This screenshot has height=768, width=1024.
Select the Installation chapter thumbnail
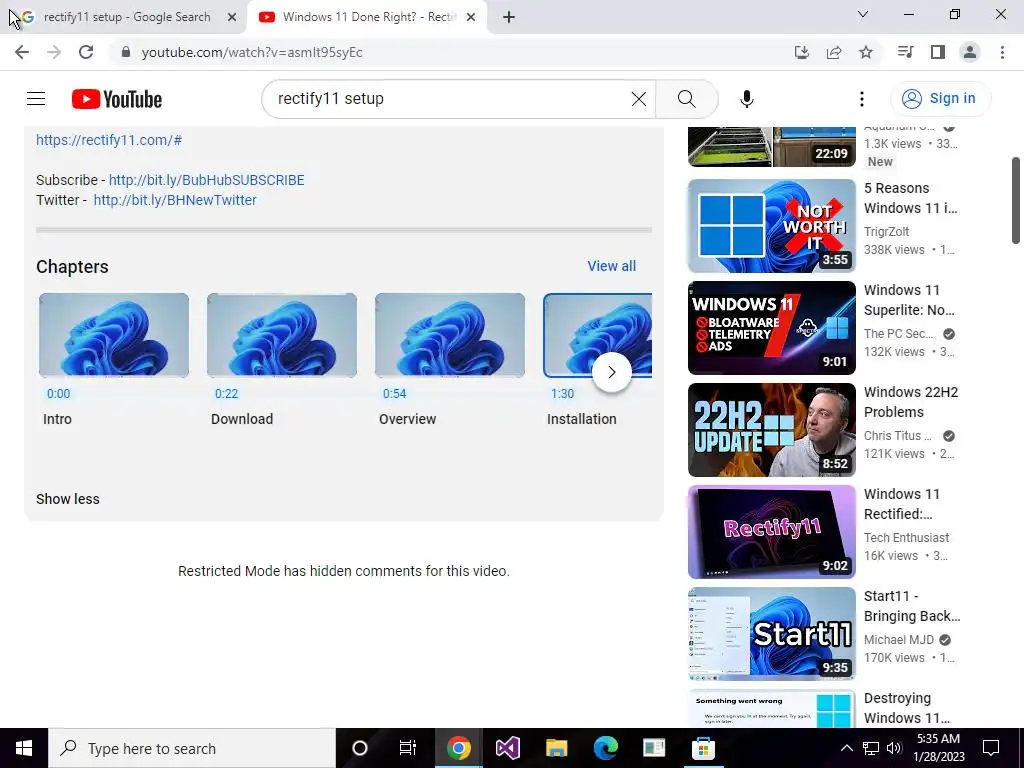[x=598, y=335]
